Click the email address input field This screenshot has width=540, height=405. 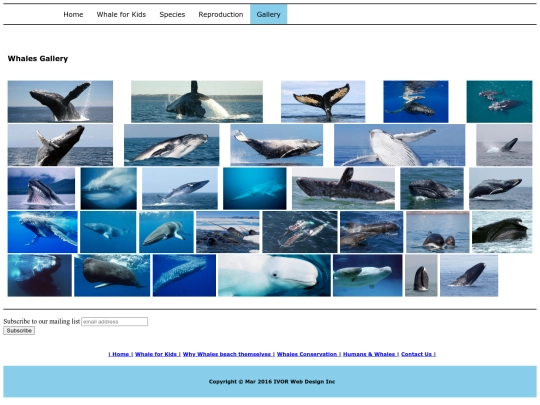[115, 322]
